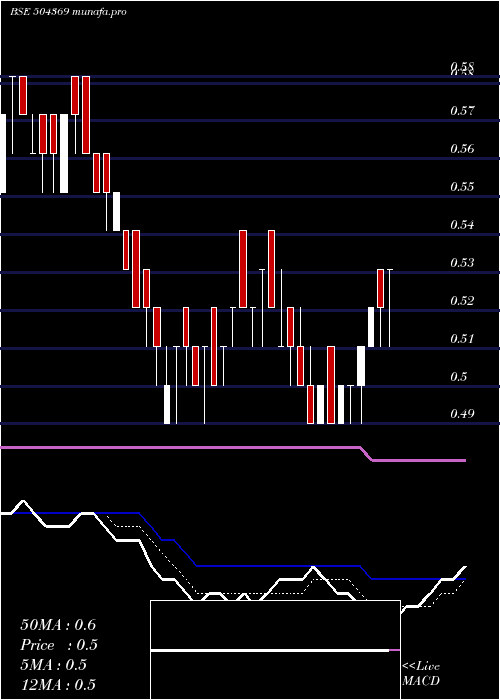The height and width of the screenshot is (700, 500).
Task: Click the <<Live MACD label
Action: pyautogui.click(x=421, y=674)
